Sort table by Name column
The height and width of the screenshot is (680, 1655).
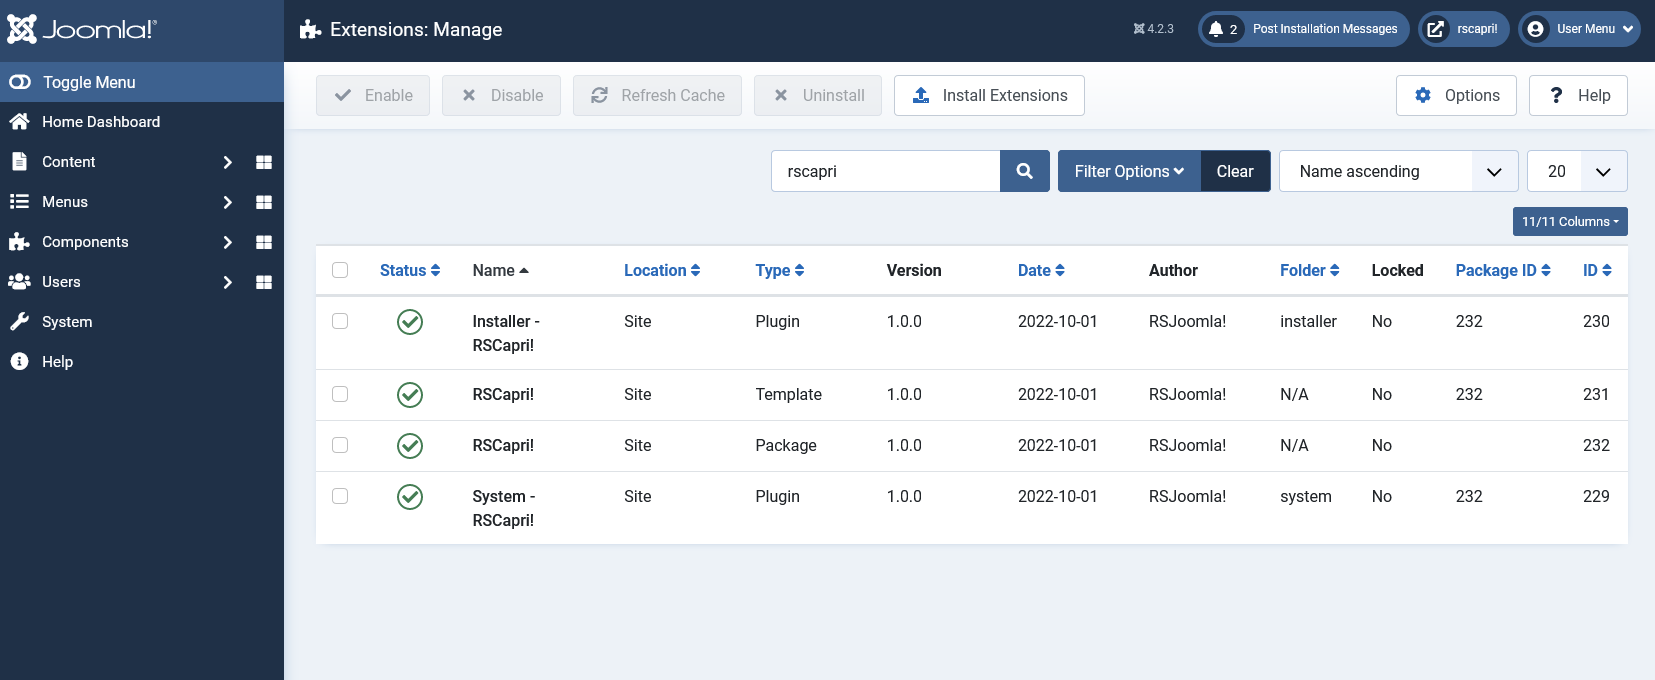[501, 270]
